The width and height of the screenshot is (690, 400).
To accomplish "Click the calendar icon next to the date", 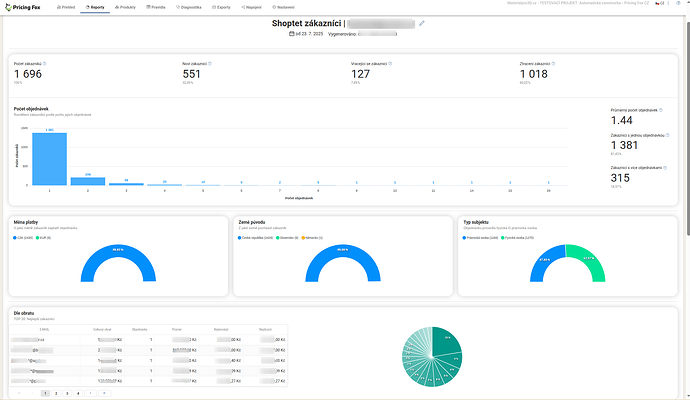I will (292, 34).
